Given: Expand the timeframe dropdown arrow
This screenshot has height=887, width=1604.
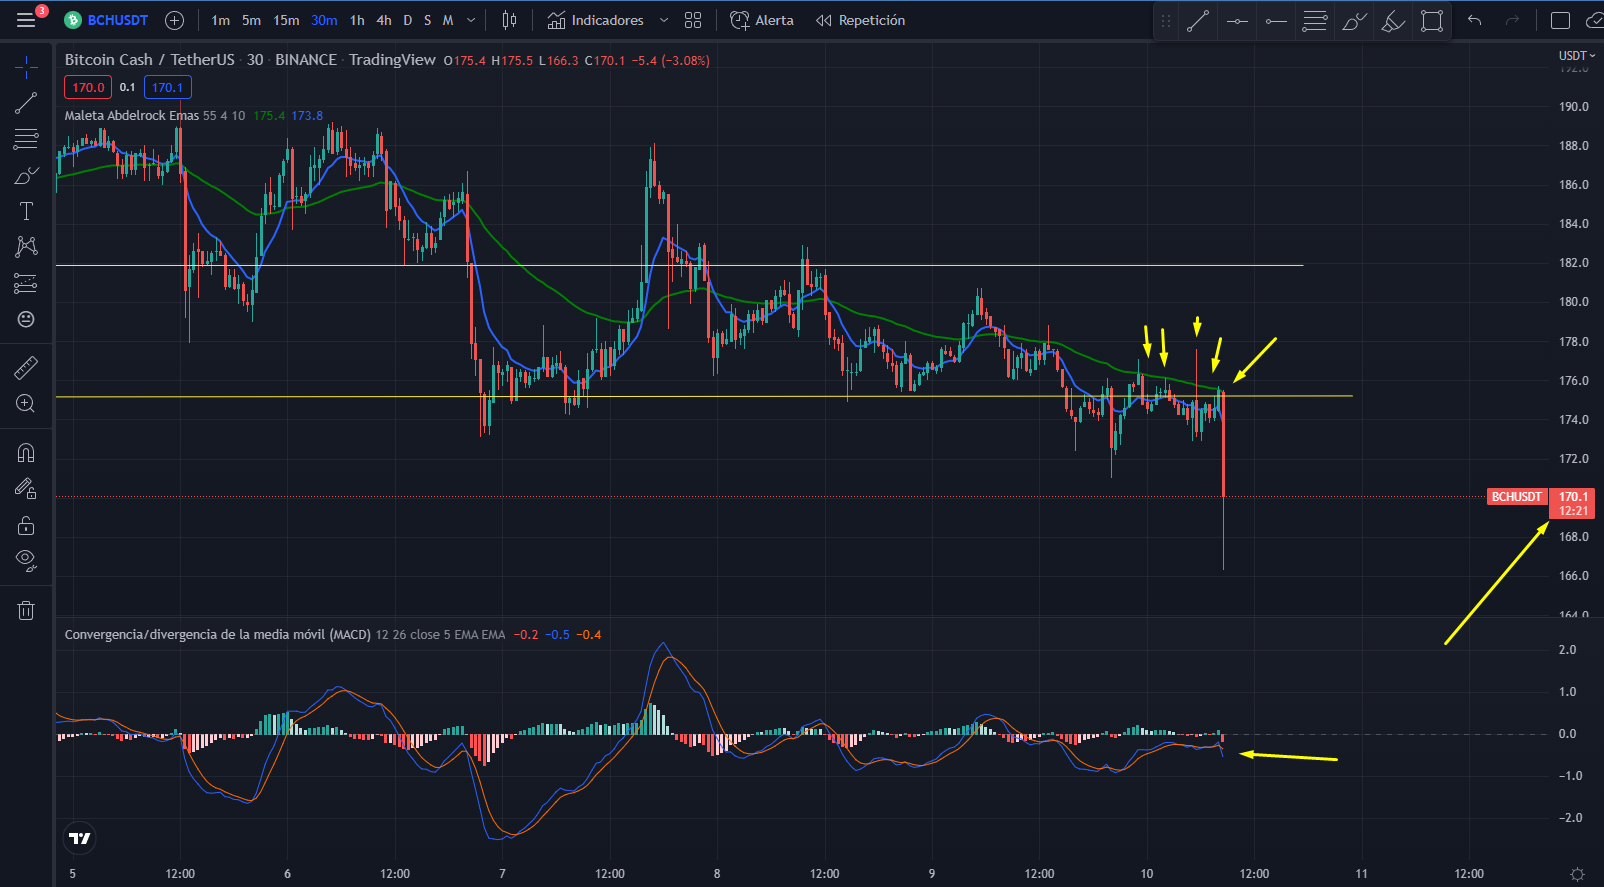Looking at the screenshot, I should (471, 20).
